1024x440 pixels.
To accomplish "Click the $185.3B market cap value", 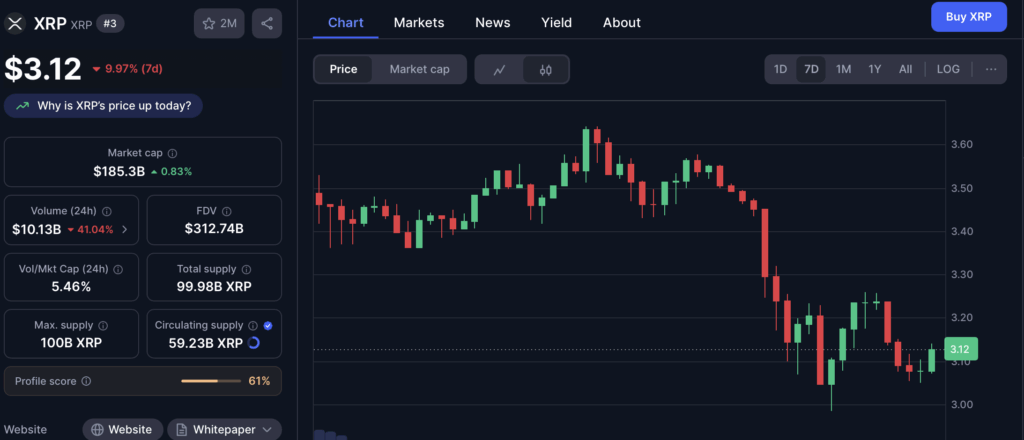I will coord(119,172).
